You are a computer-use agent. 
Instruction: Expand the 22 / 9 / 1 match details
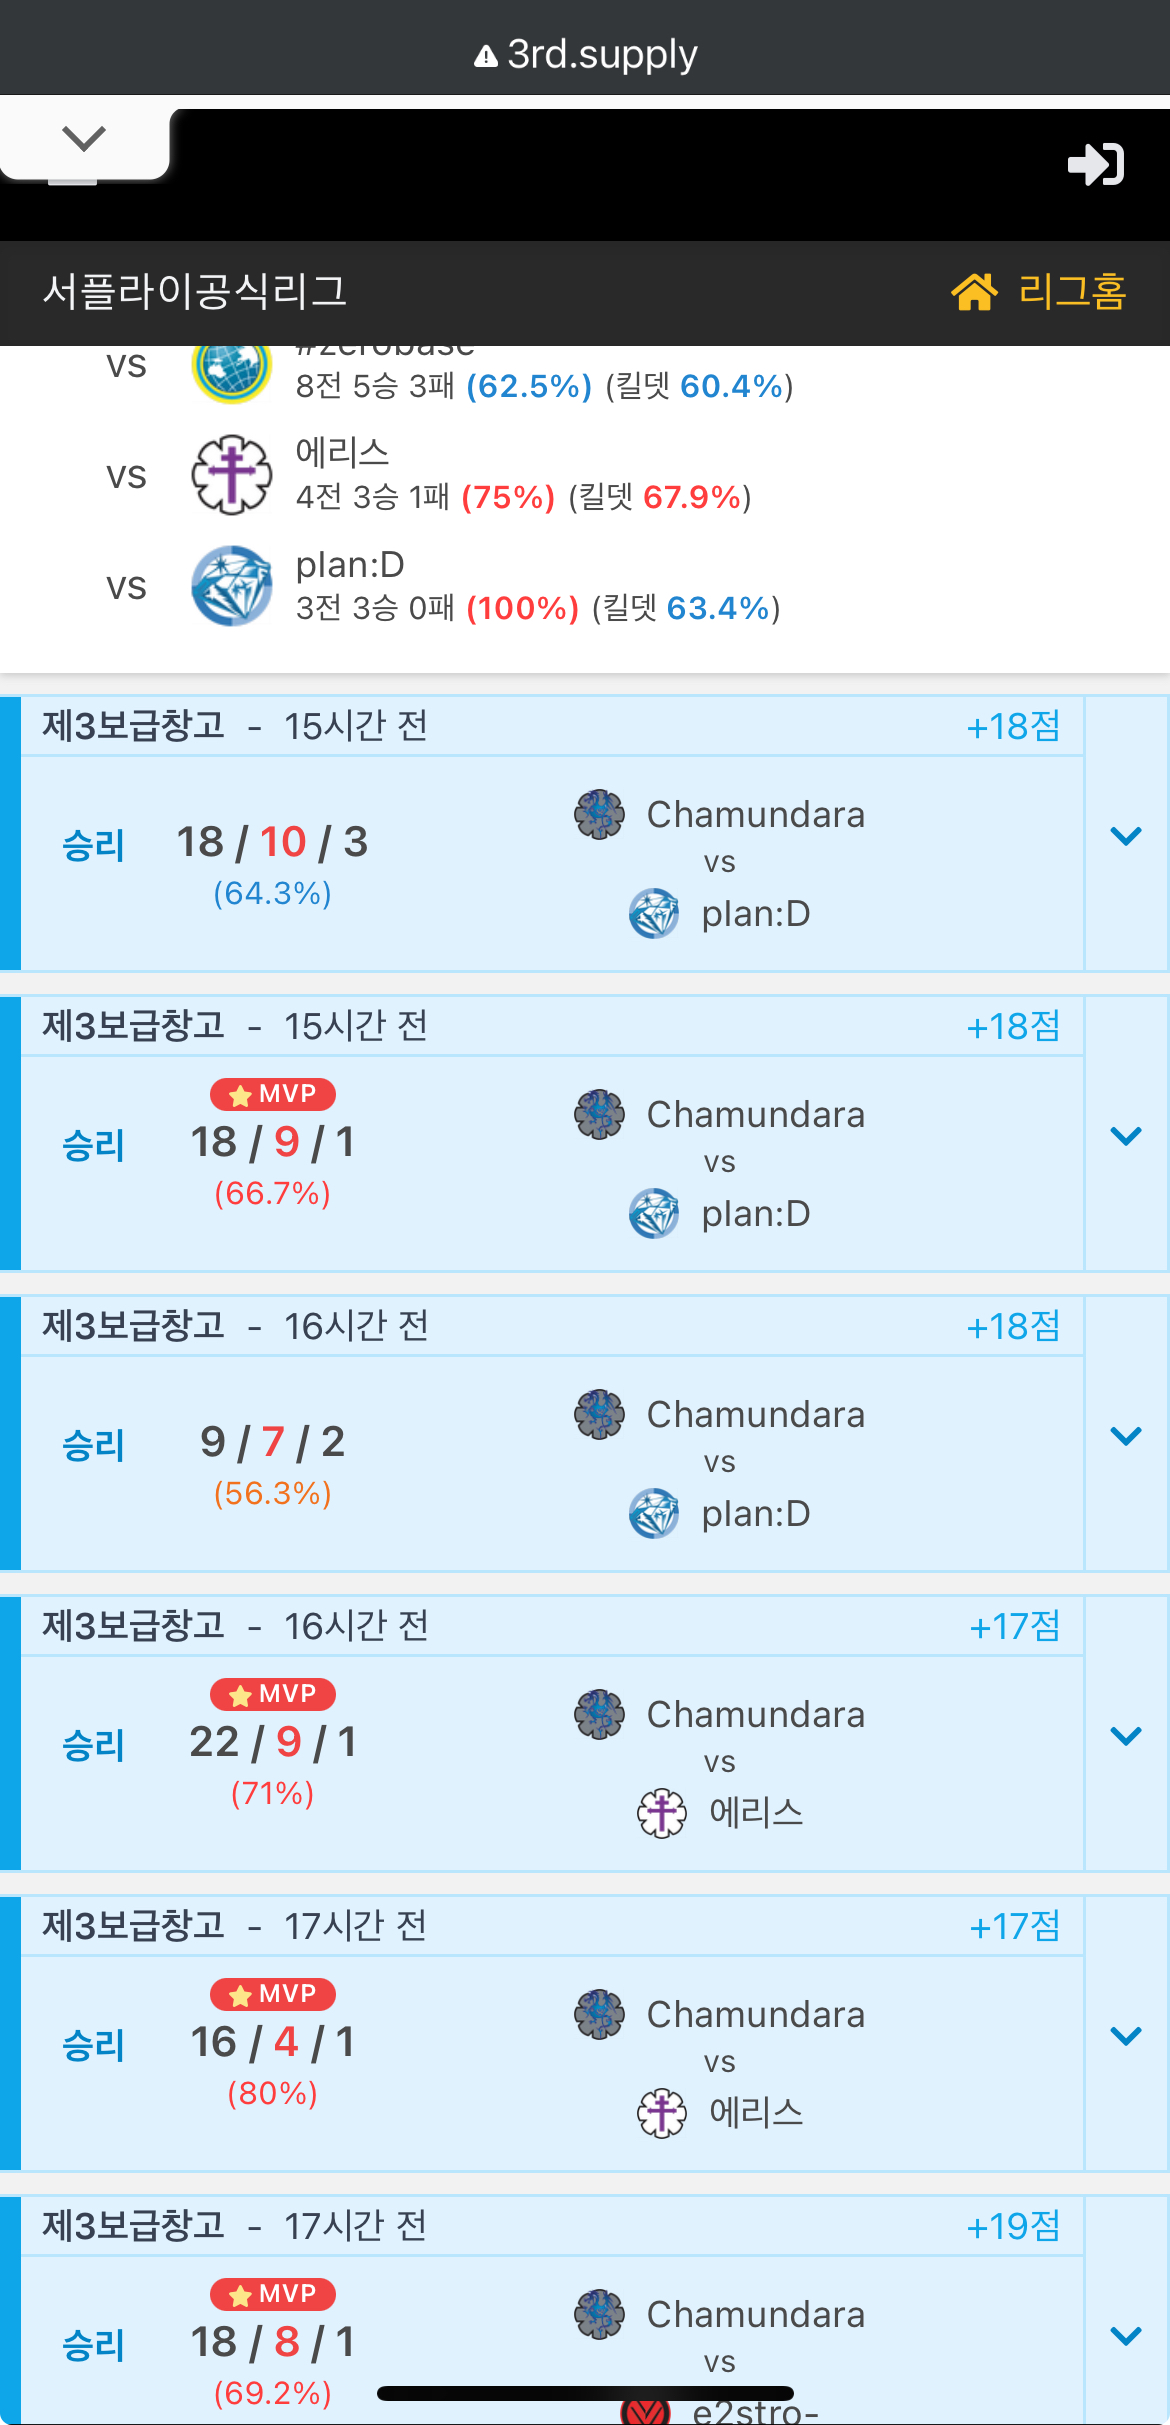[1126, 1736]
